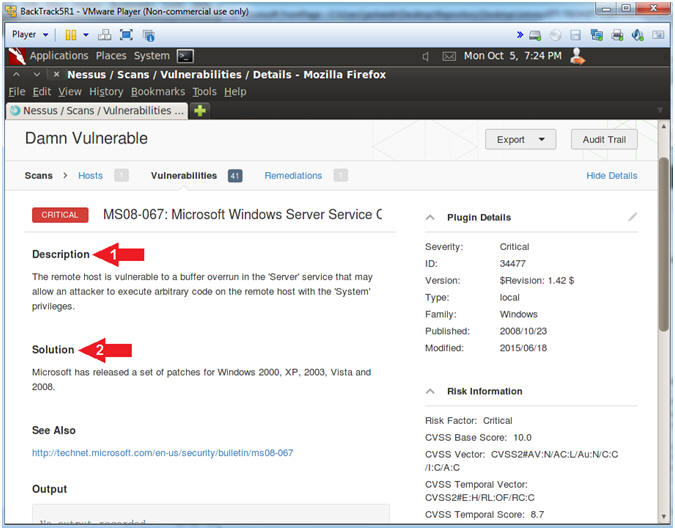Viewport: 675px width, 530px height.
Task: Click the VMware message log icon
Action: (658, 35)
